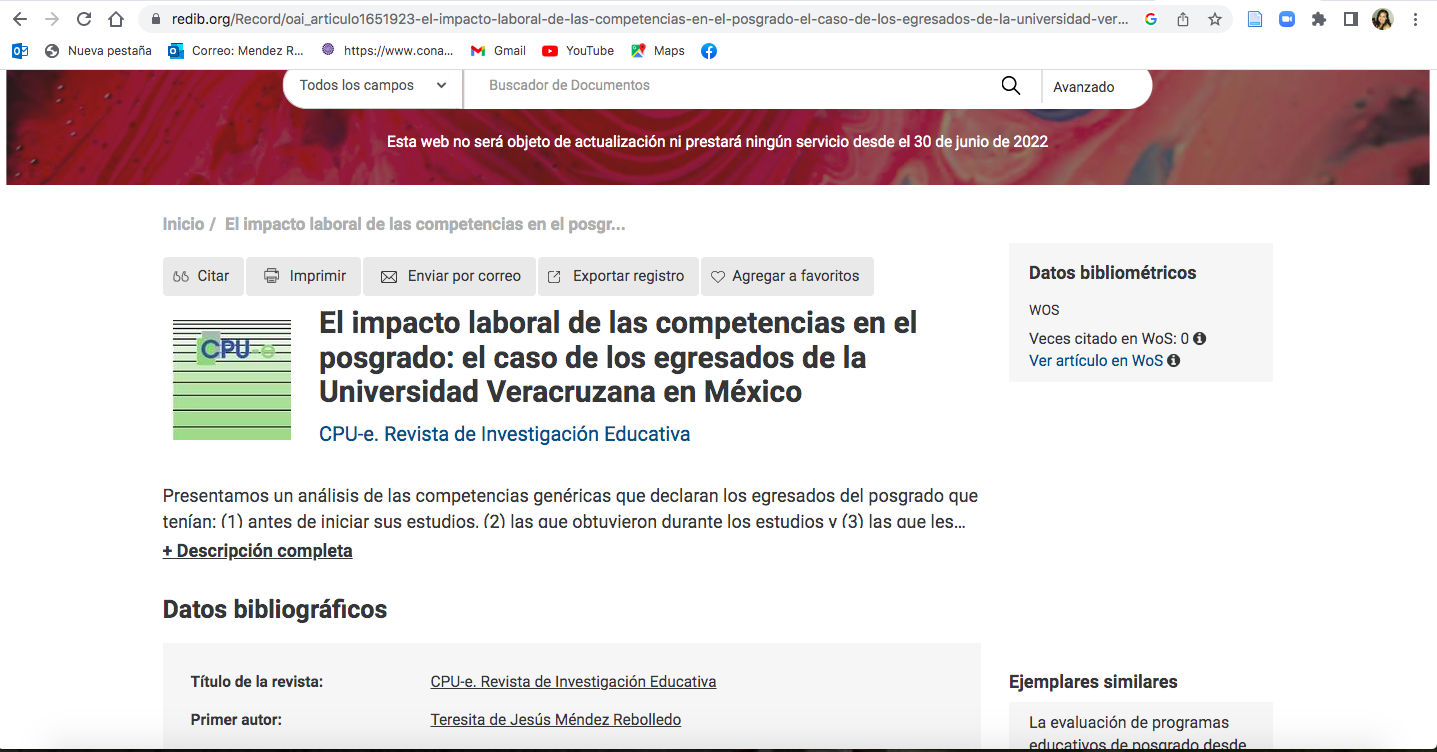Image resolution: width=1437 pixels, height=752 pixels.
Task: Open the Gmail bookmark
Action: pos(498,51)
